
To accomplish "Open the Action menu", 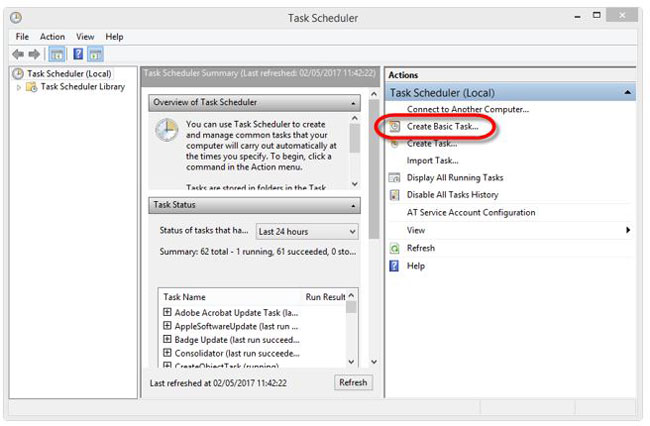I will click(x=52, y=37).
